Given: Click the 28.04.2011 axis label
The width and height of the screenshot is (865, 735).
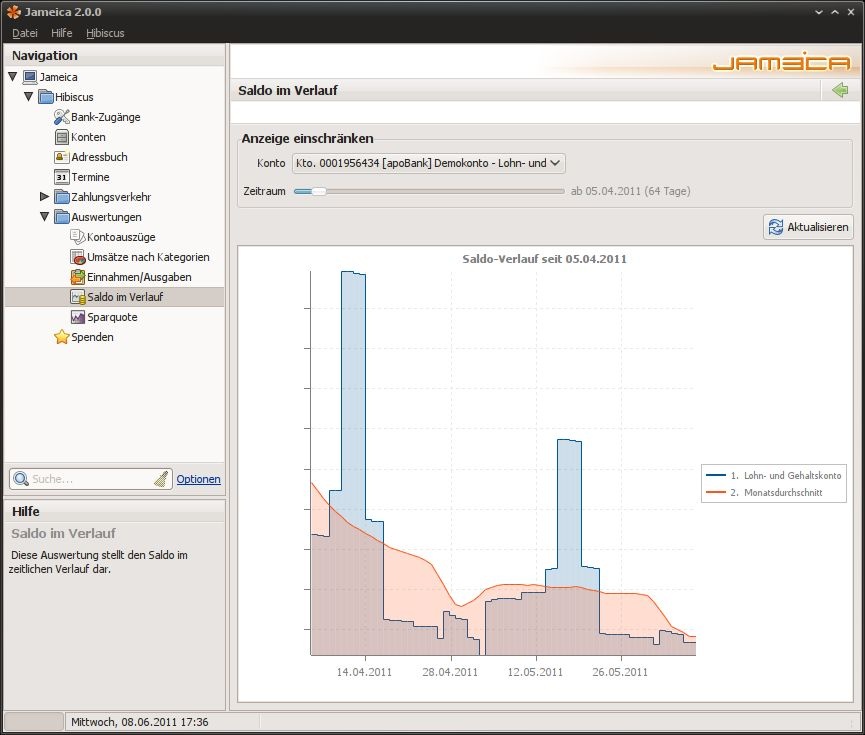Looking at the screenshot, I should pos(450,672).
